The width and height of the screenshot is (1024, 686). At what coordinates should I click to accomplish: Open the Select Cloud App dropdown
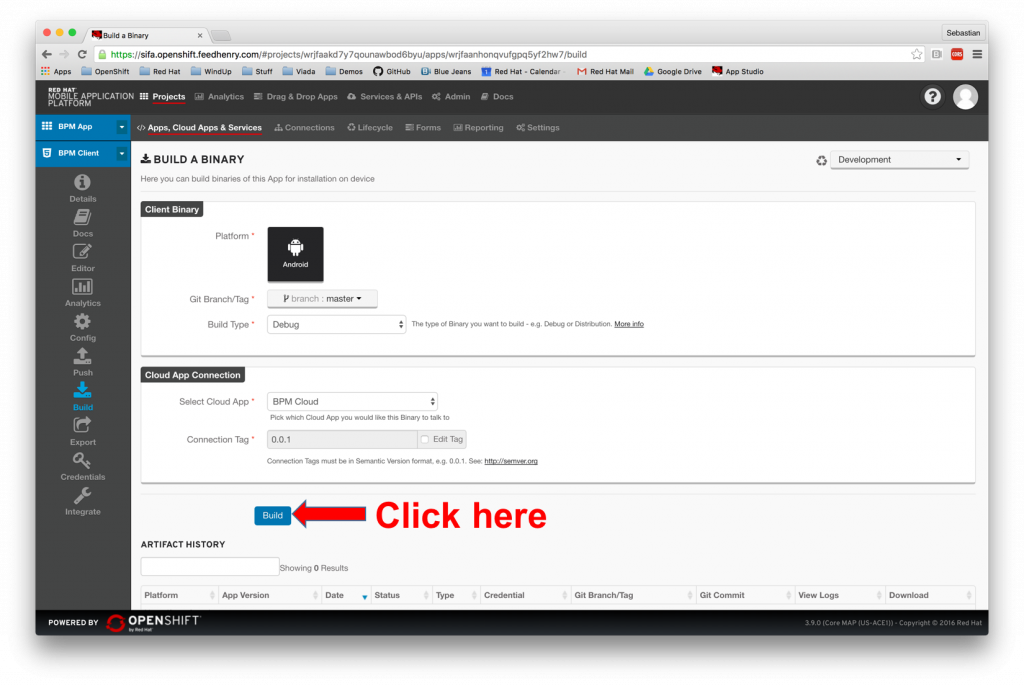[x=352, y=401]
